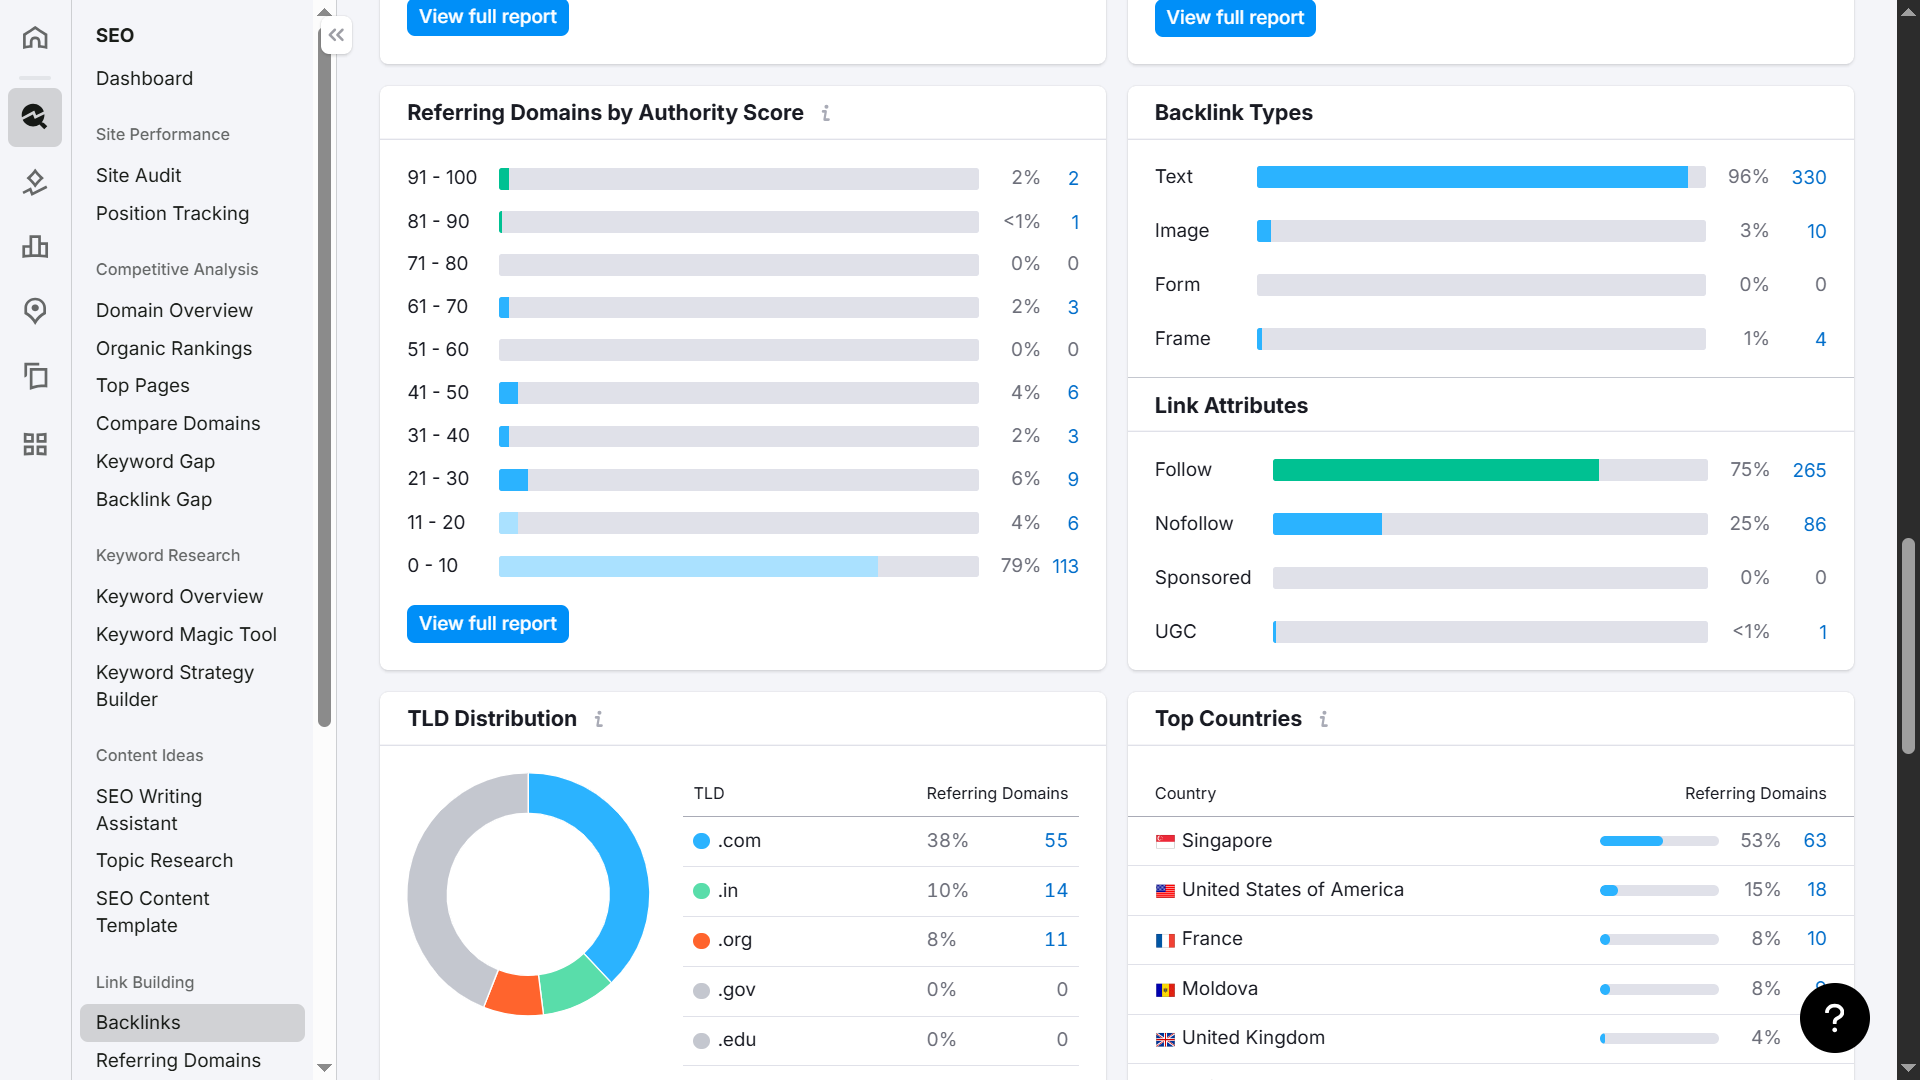Click the 55 domains link for .com
The image size is (1920, 1080).
(x=1056, y=840)
